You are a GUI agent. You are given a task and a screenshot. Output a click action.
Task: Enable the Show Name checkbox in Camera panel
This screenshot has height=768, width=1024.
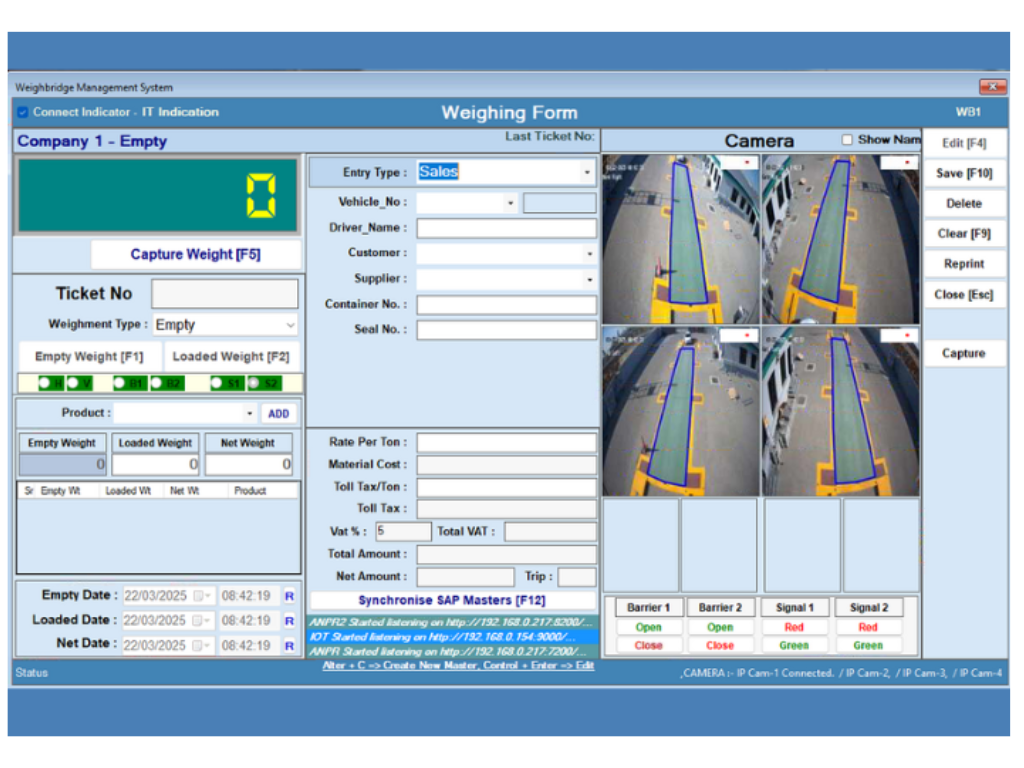[x=847, y=140]
